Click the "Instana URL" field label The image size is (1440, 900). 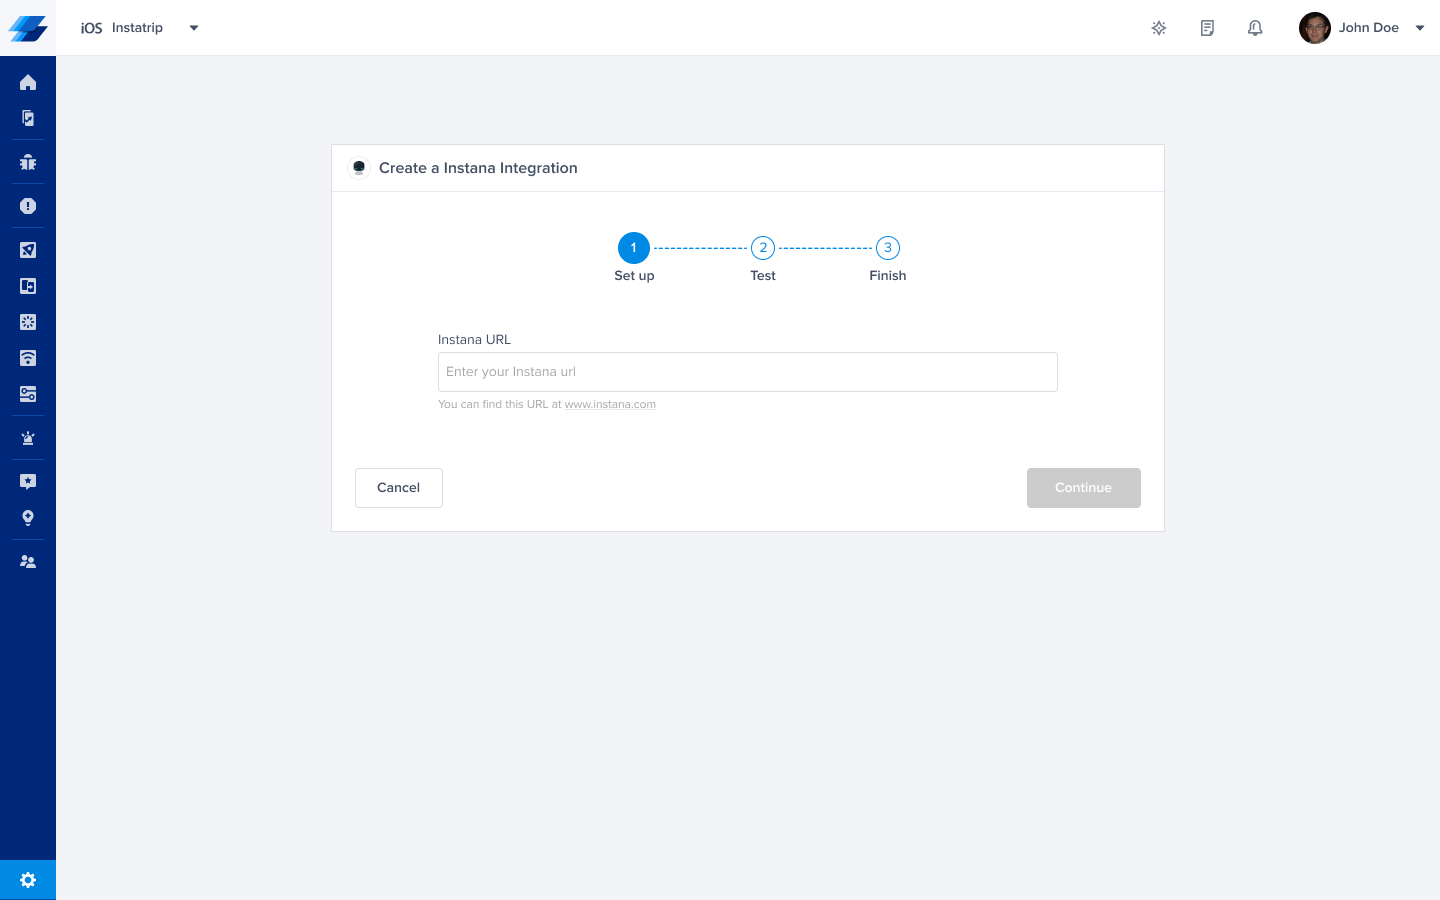[474, 340]
